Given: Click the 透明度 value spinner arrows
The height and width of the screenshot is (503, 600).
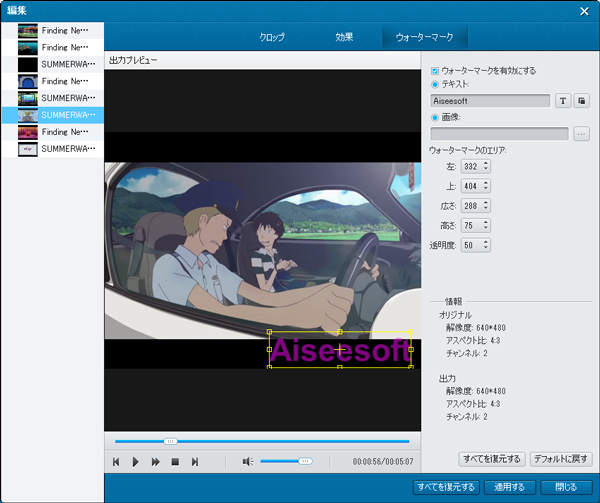Looking at the screenshot, I should coord(486,245).
